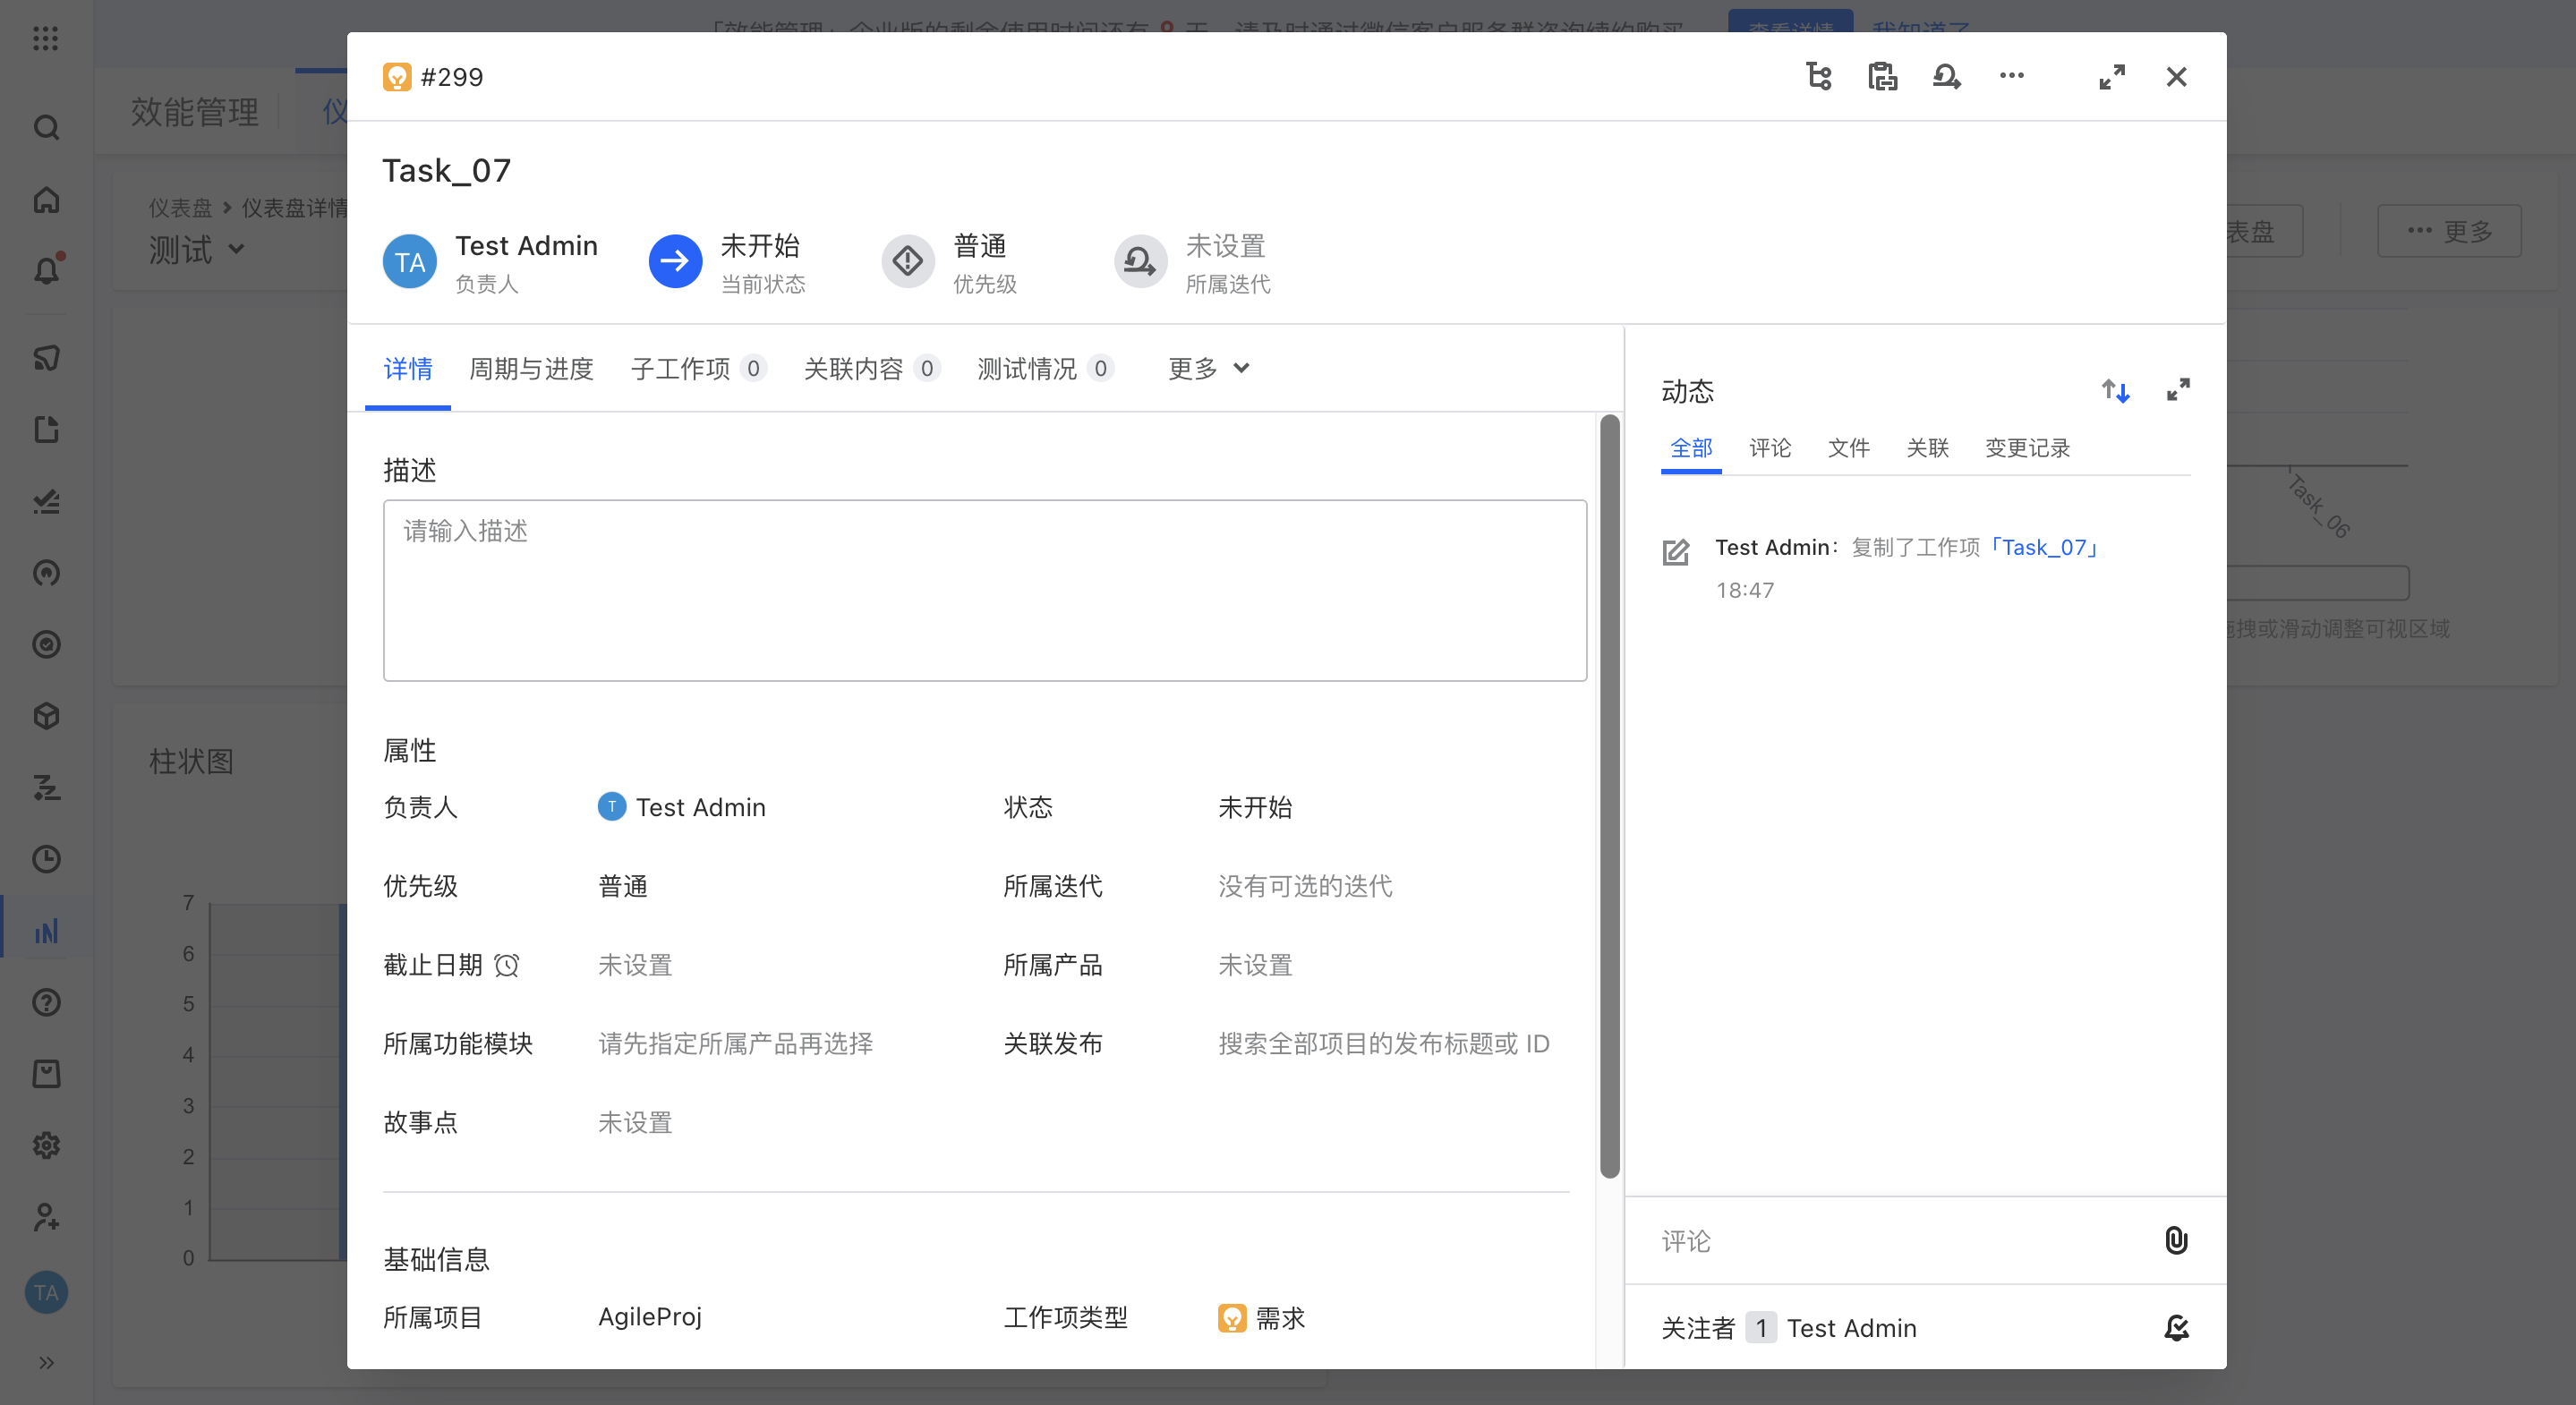Click the deadline reminder alarm clock icon
Viewport: 2576px width, 1405px height.
click(507, 965)
